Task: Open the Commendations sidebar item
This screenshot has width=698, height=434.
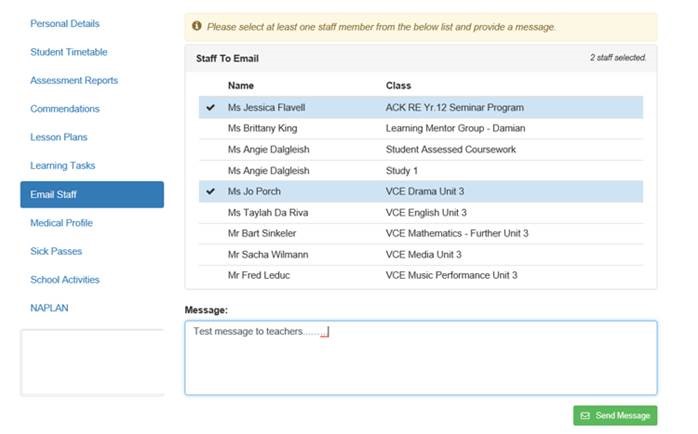Action: pos(65,109)
